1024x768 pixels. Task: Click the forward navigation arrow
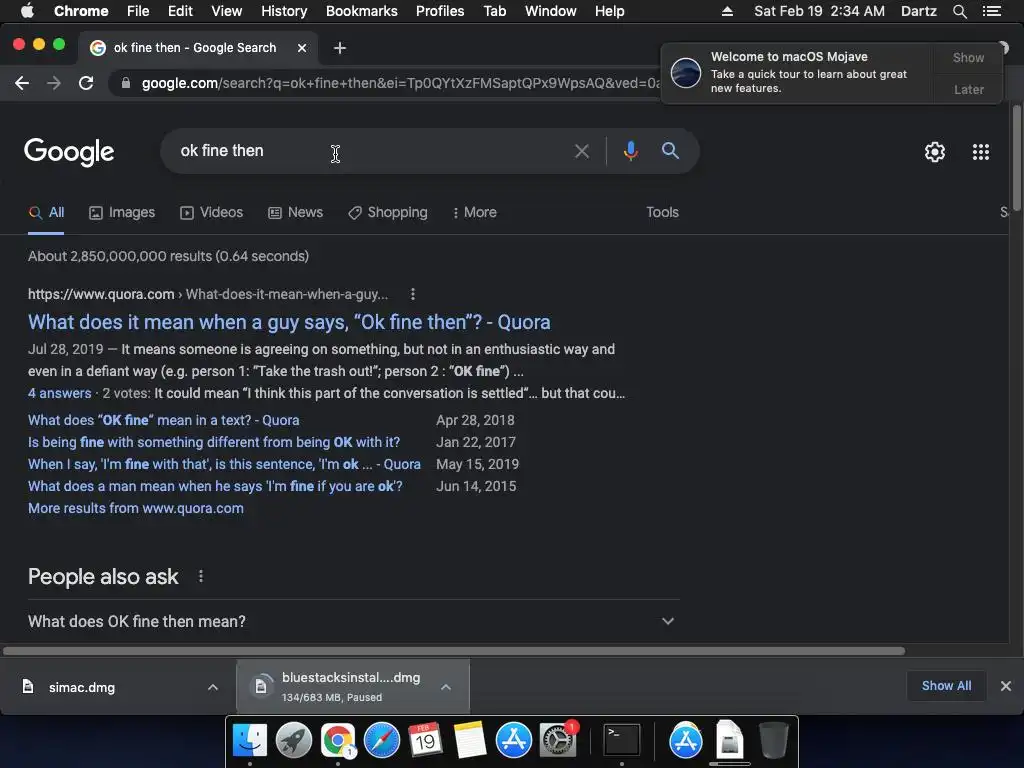point(54,83)
